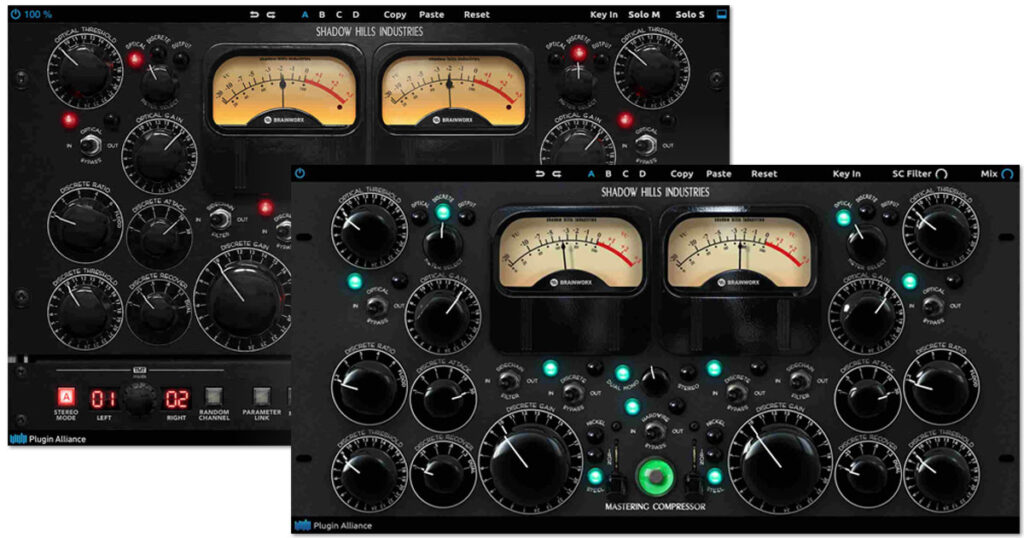Select preset slot D in back window

(x=356, y=14)
